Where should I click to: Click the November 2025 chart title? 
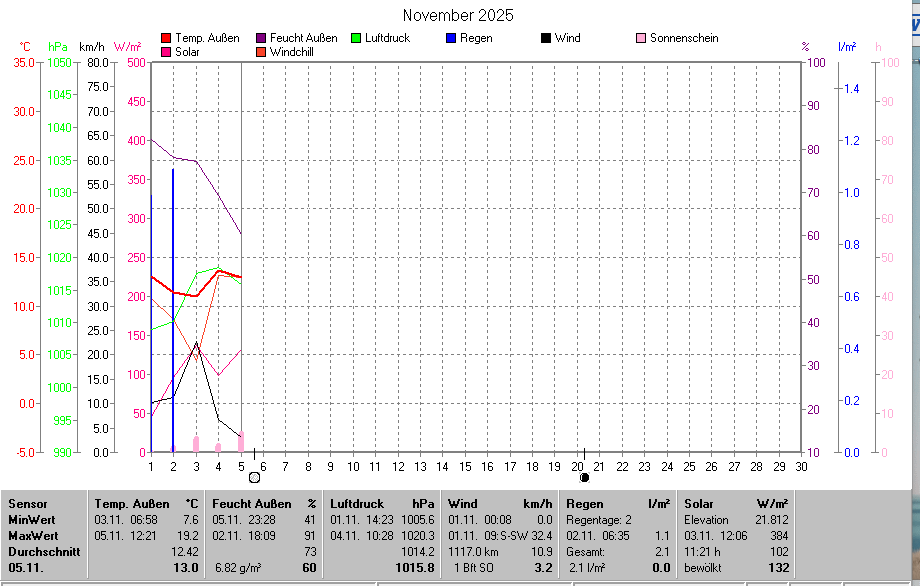[x=458, y=15]
